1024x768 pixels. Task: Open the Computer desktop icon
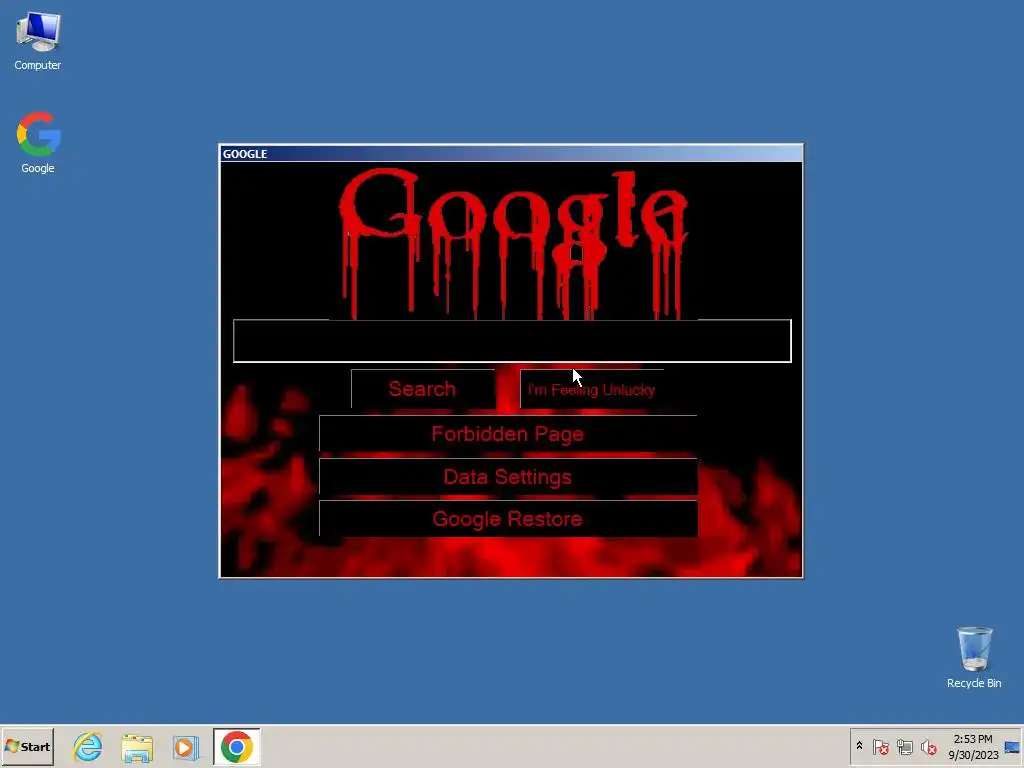[38, 40]
